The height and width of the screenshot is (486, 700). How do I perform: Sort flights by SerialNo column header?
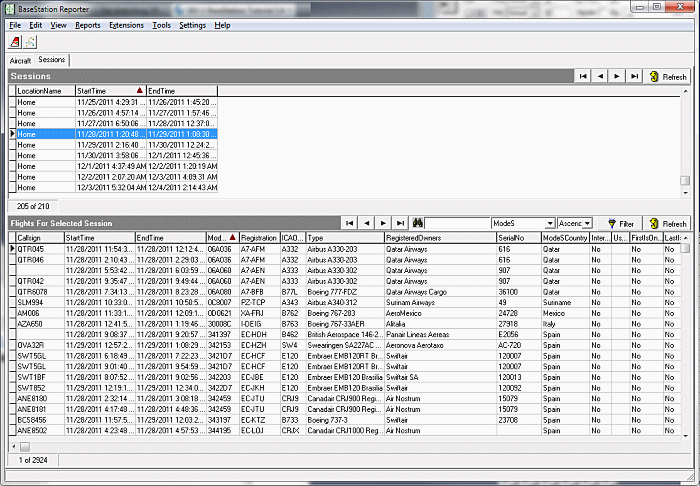point(519,237)
